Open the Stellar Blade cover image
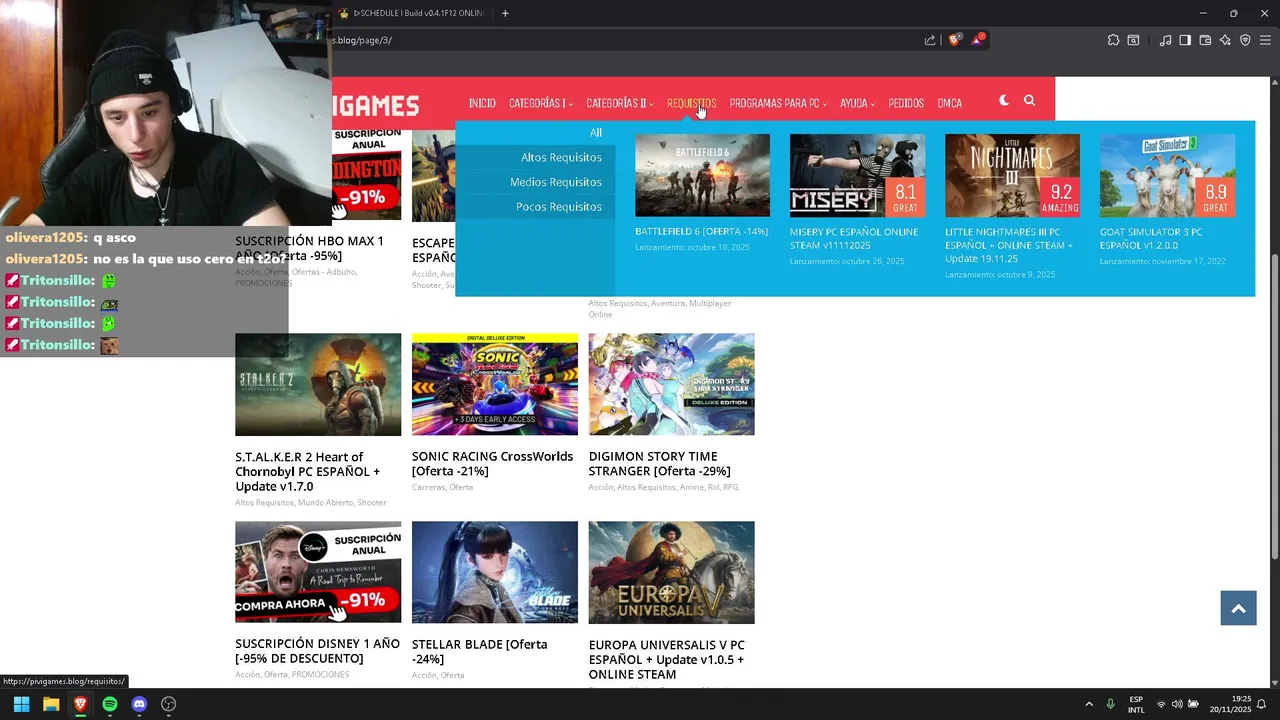The image size is (1280, 720). pos(495,572)
